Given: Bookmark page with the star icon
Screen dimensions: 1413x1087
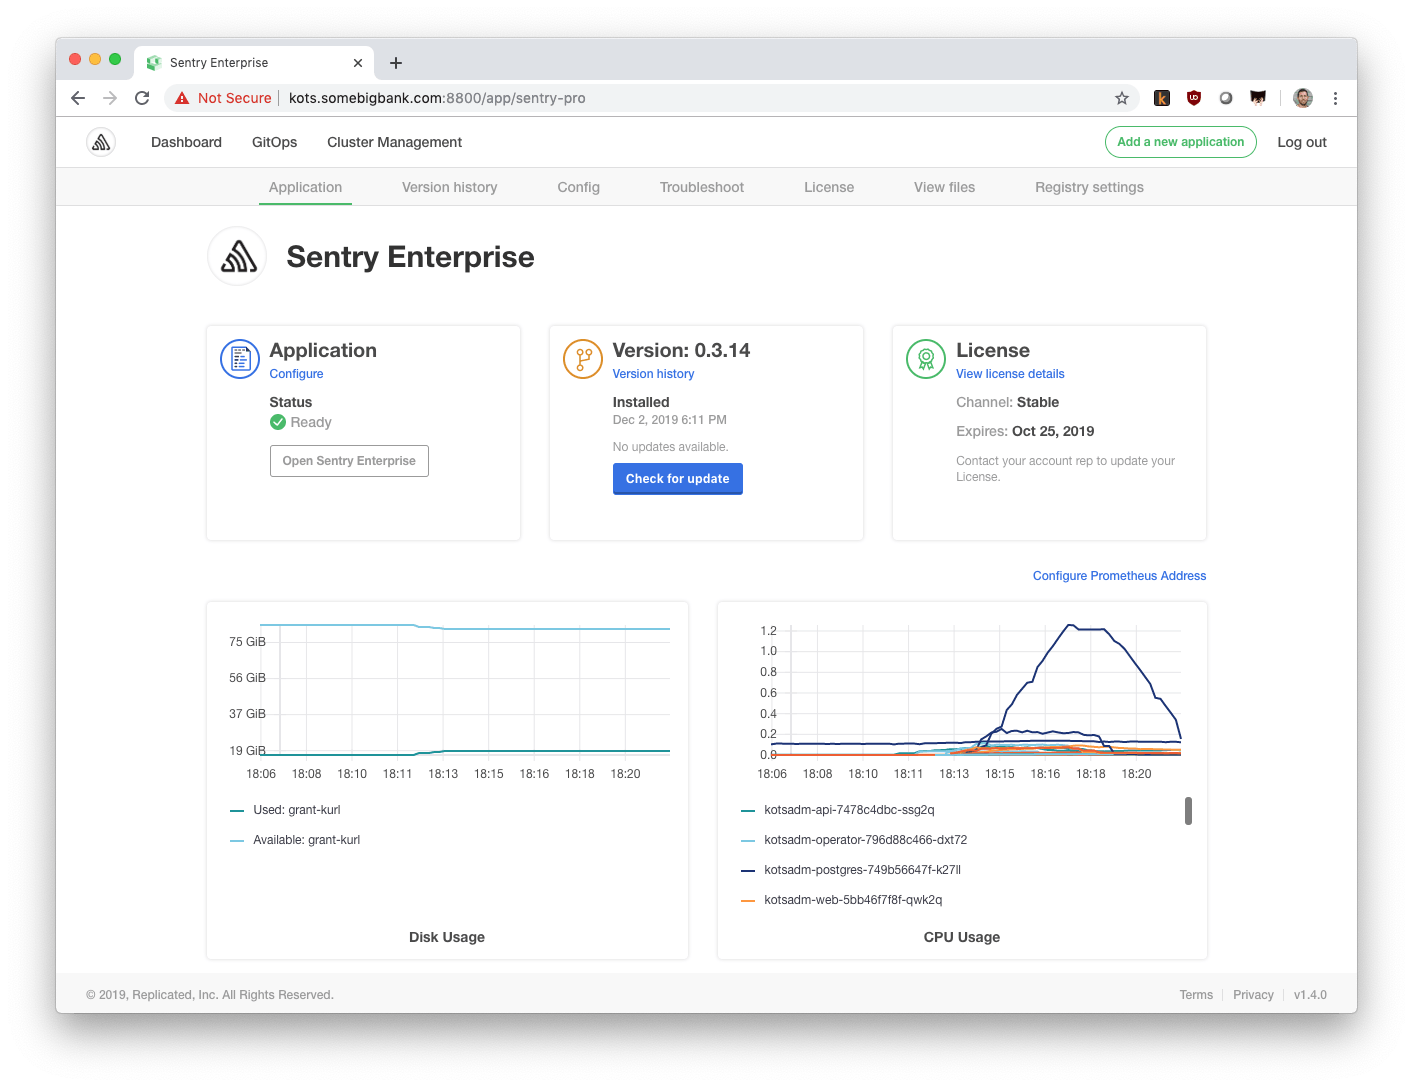Looking at the screenshot, I should tap(1122, 98).
